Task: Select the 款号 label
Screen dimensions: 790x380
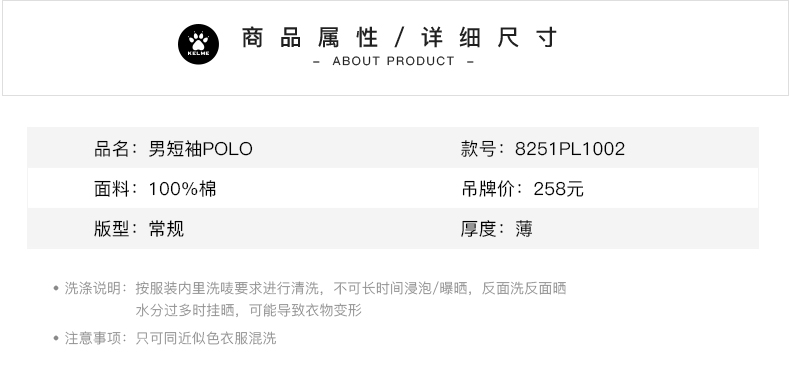Action: 478,149
